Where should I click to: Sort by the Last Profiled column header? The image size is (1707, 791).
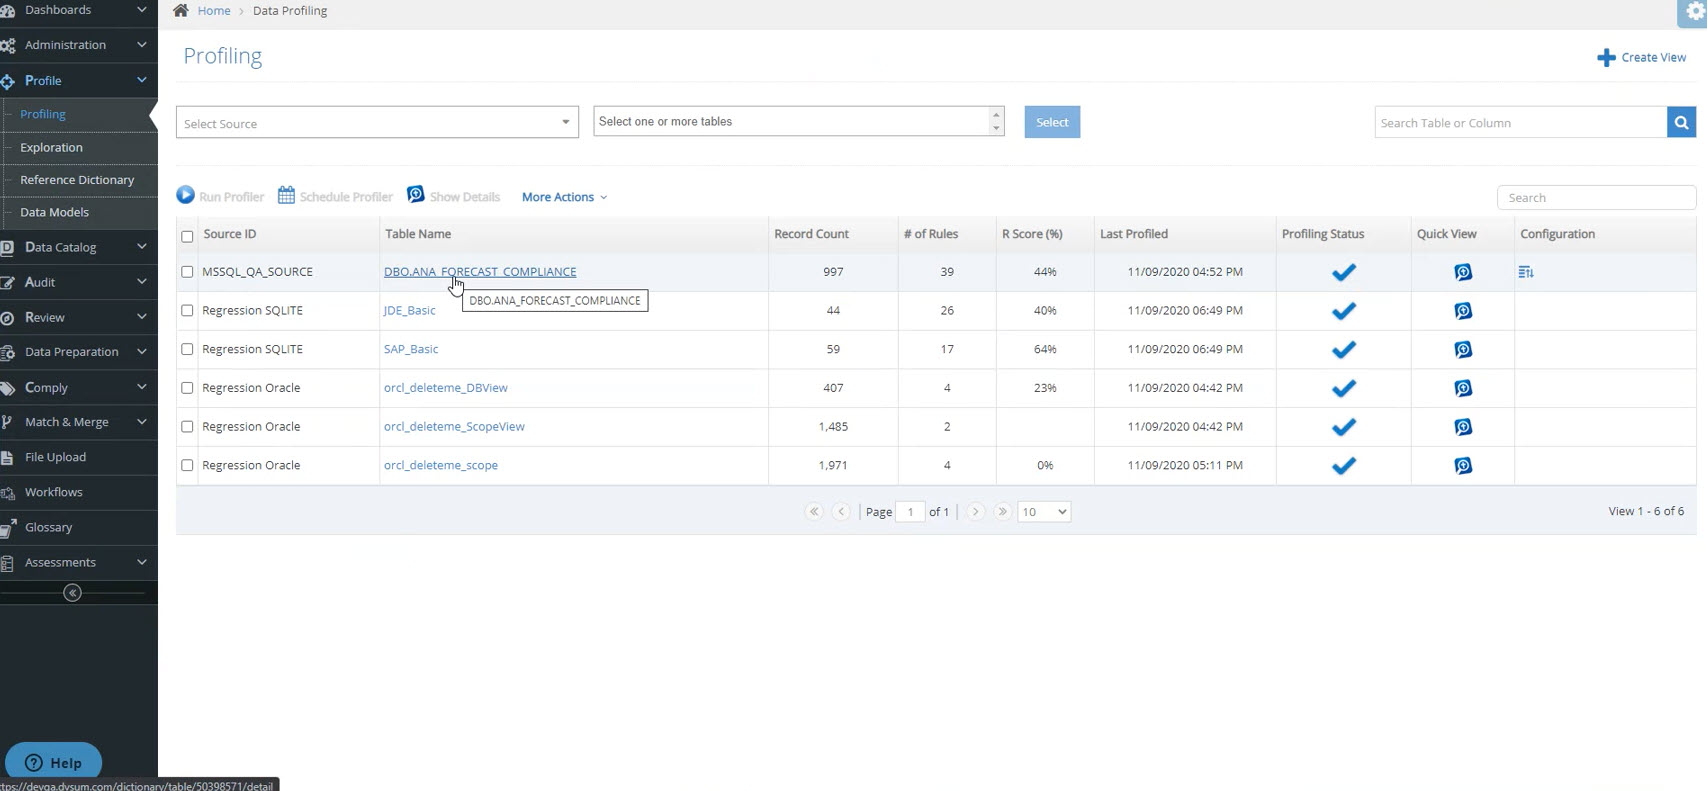coord(1134,234)
